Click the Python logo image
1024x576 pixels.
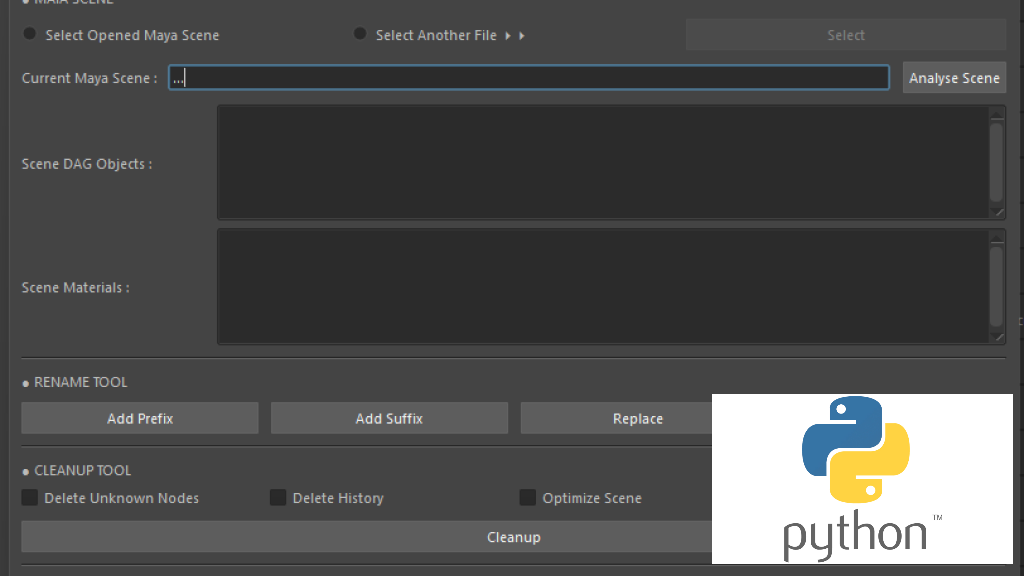point(862,479)
